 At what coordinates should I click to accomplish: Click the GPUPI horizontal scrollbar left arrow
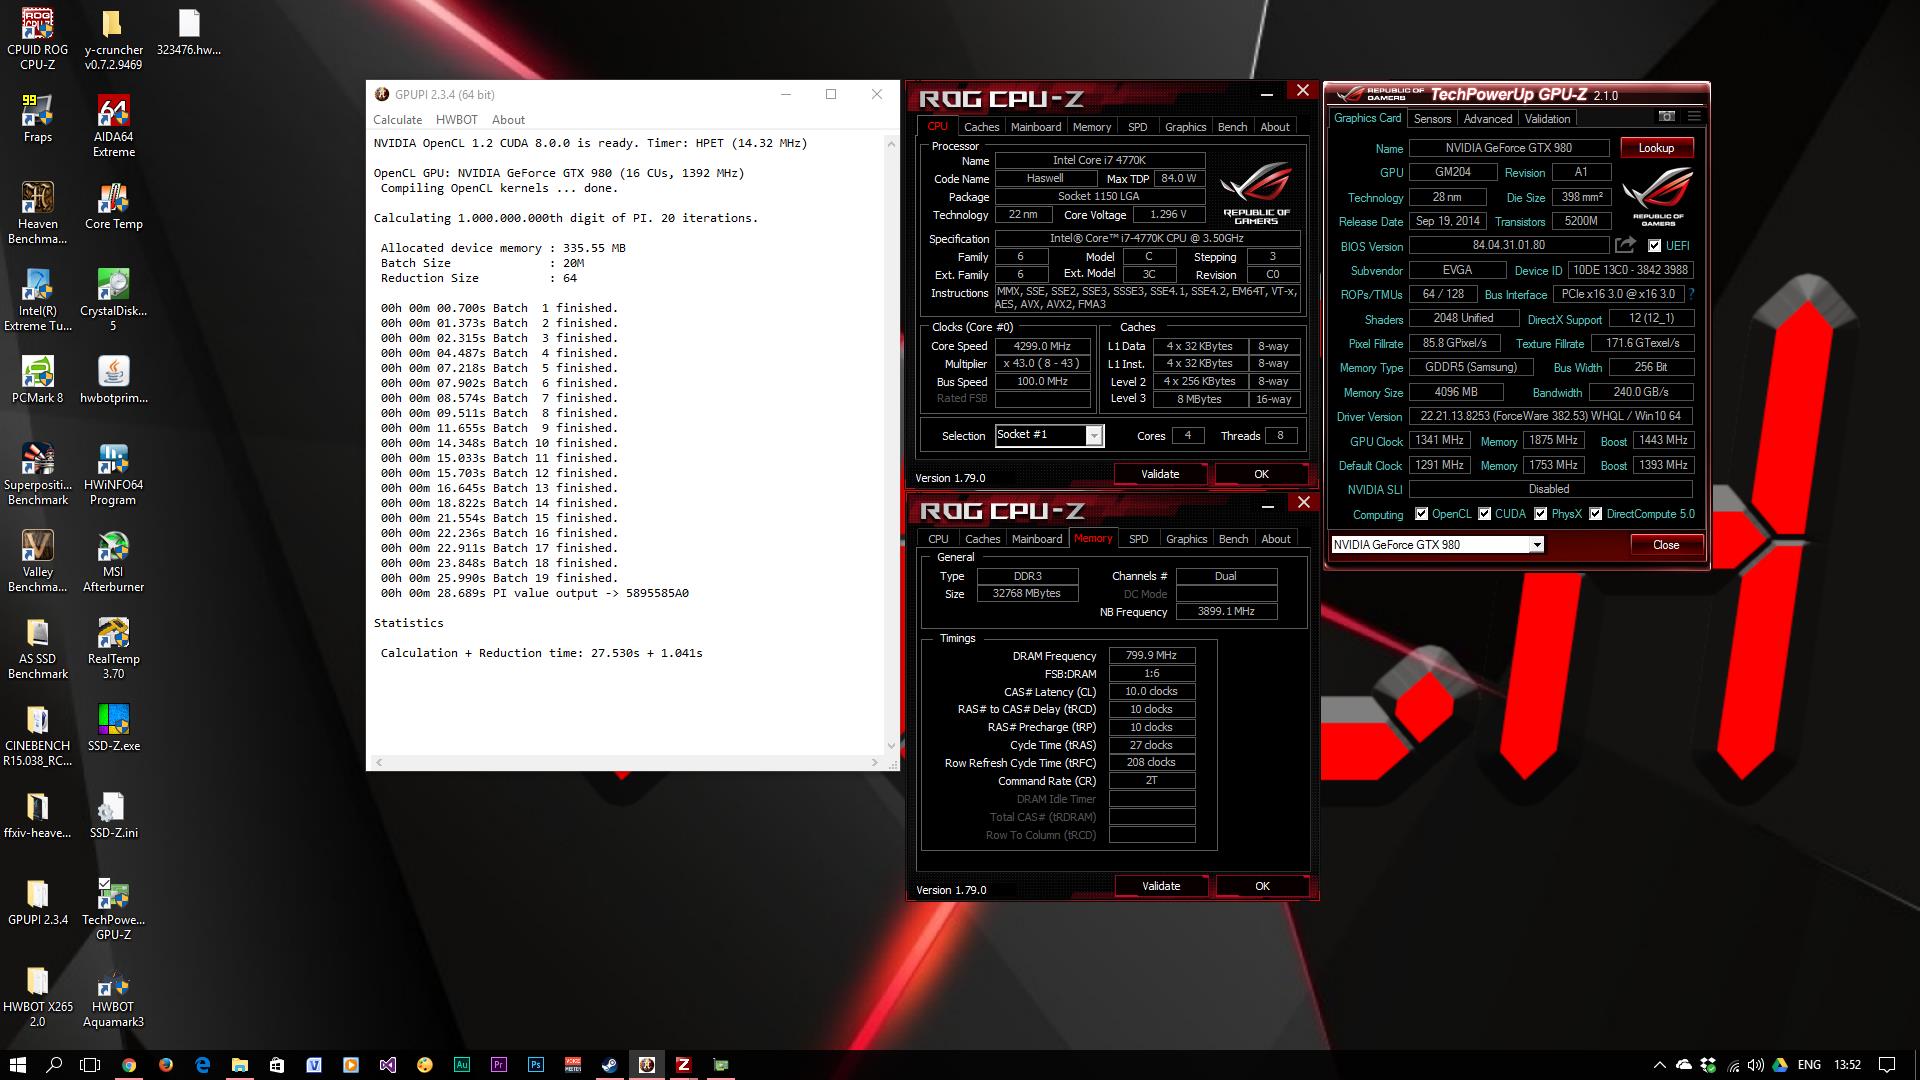378,762
